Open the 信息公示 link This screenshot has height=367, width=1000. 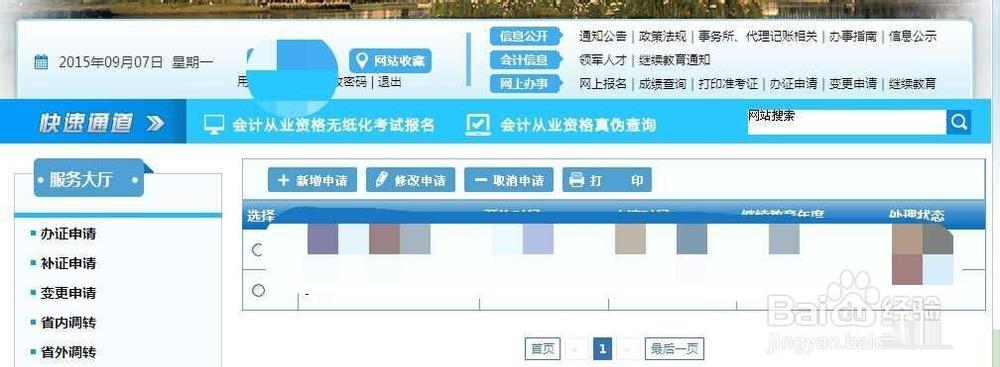coord(913,36)
